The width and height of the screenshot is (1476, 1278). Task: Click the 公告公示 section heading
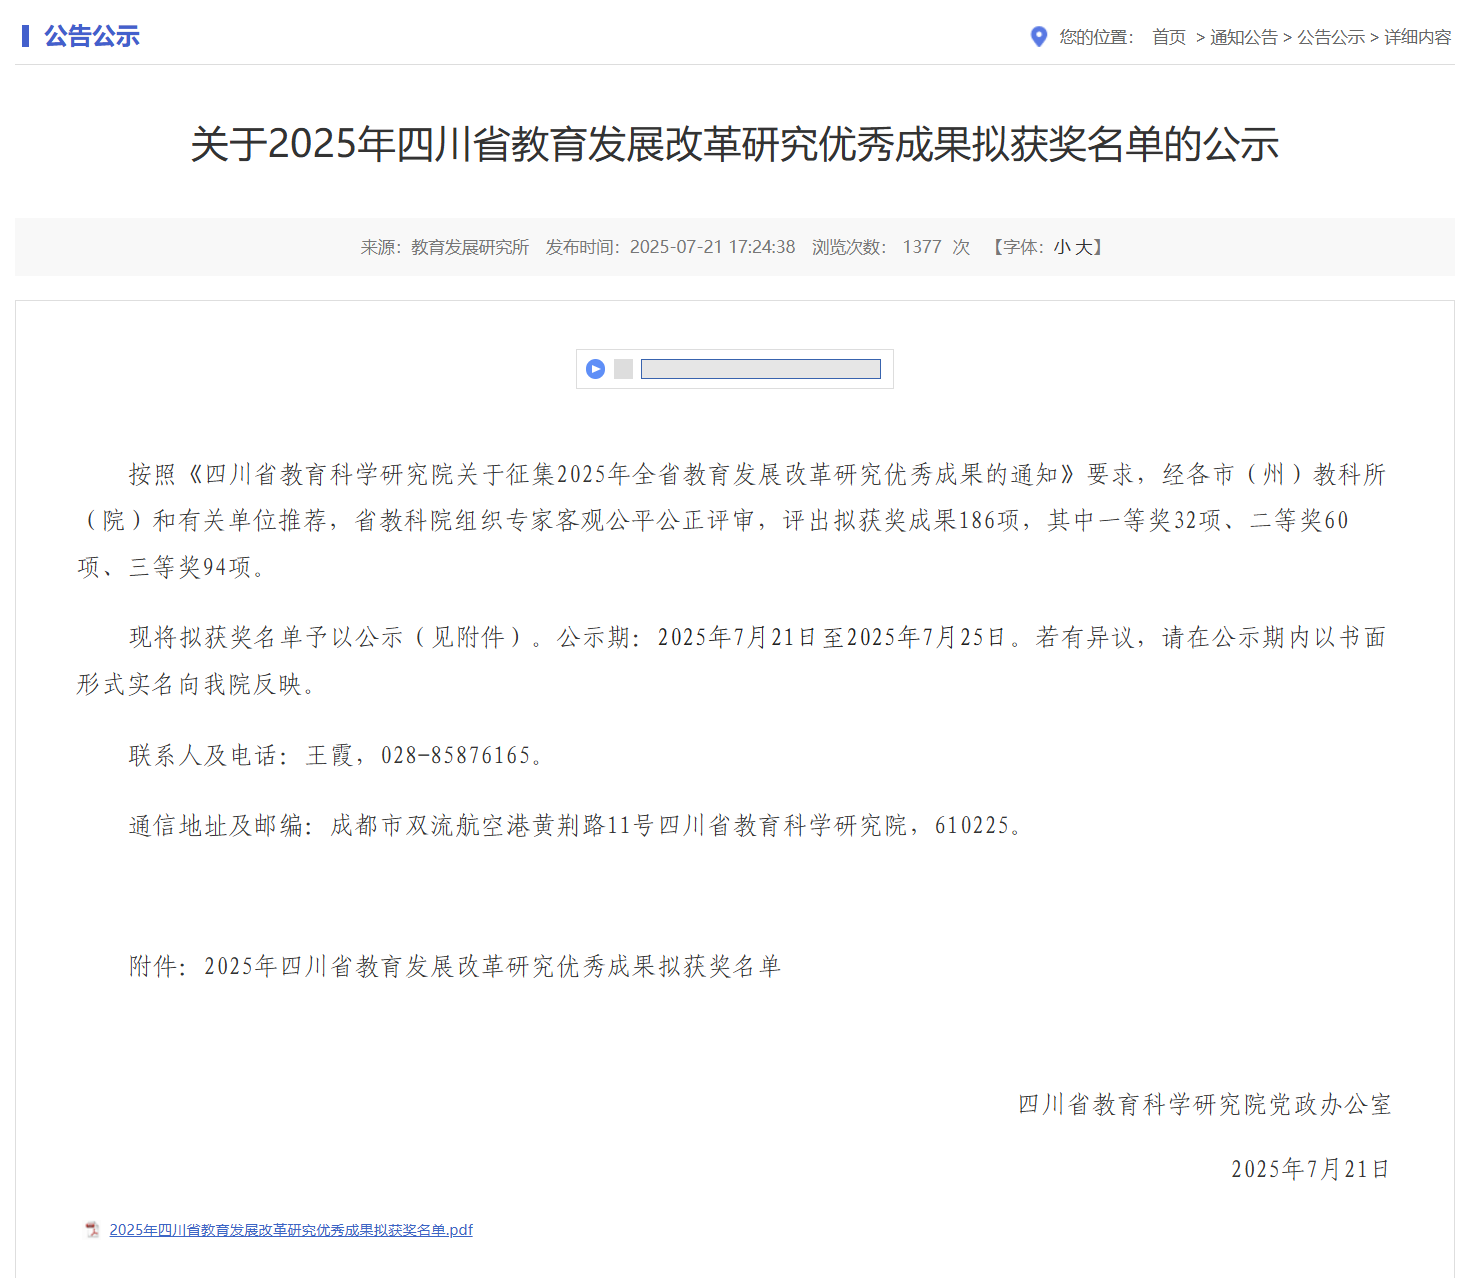coord(92,36)
